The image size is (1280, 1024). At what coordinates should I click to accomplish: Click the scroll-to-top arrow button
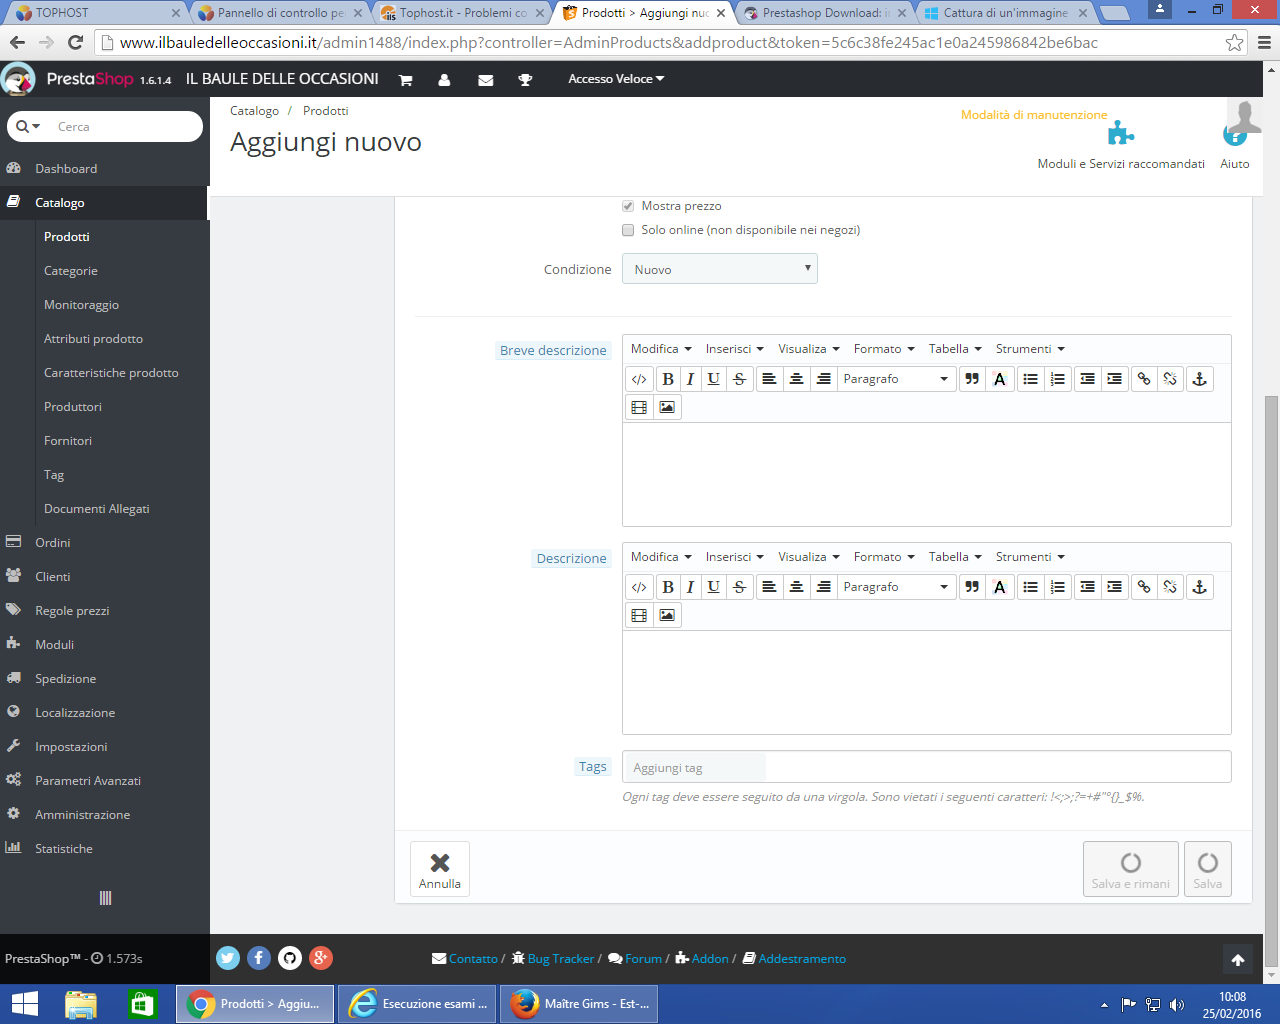[x=1238, y=960]
